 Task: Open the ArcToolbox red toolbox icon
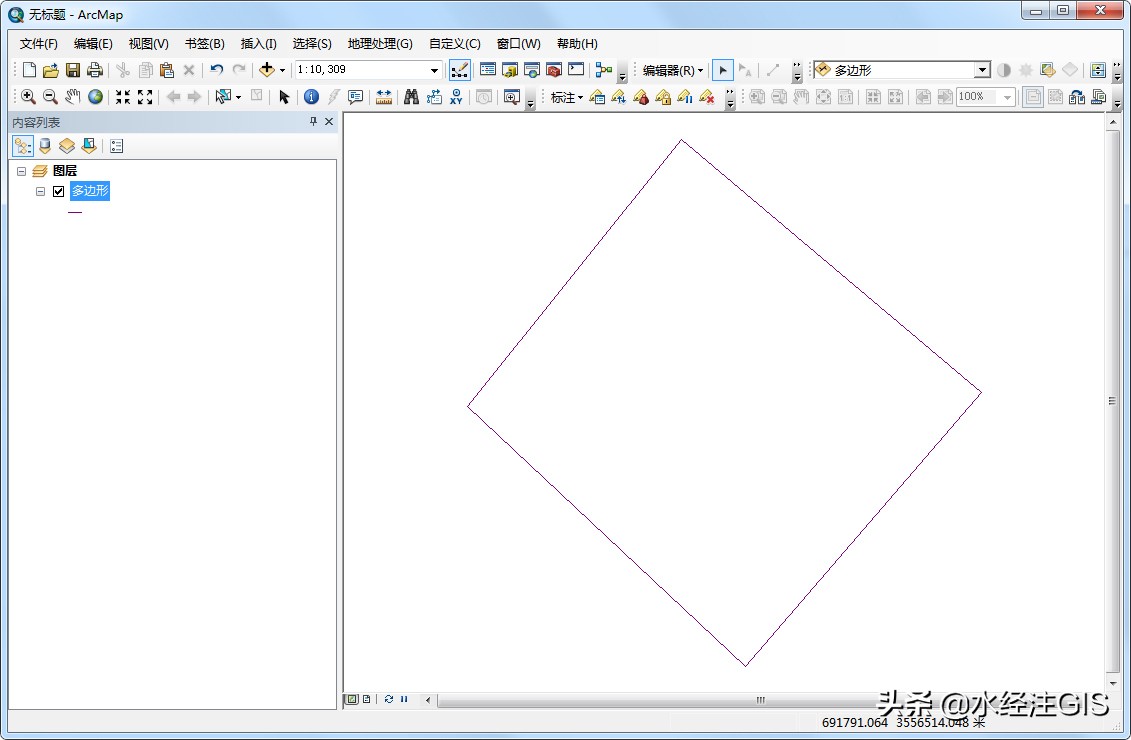(x=554, y=70)
